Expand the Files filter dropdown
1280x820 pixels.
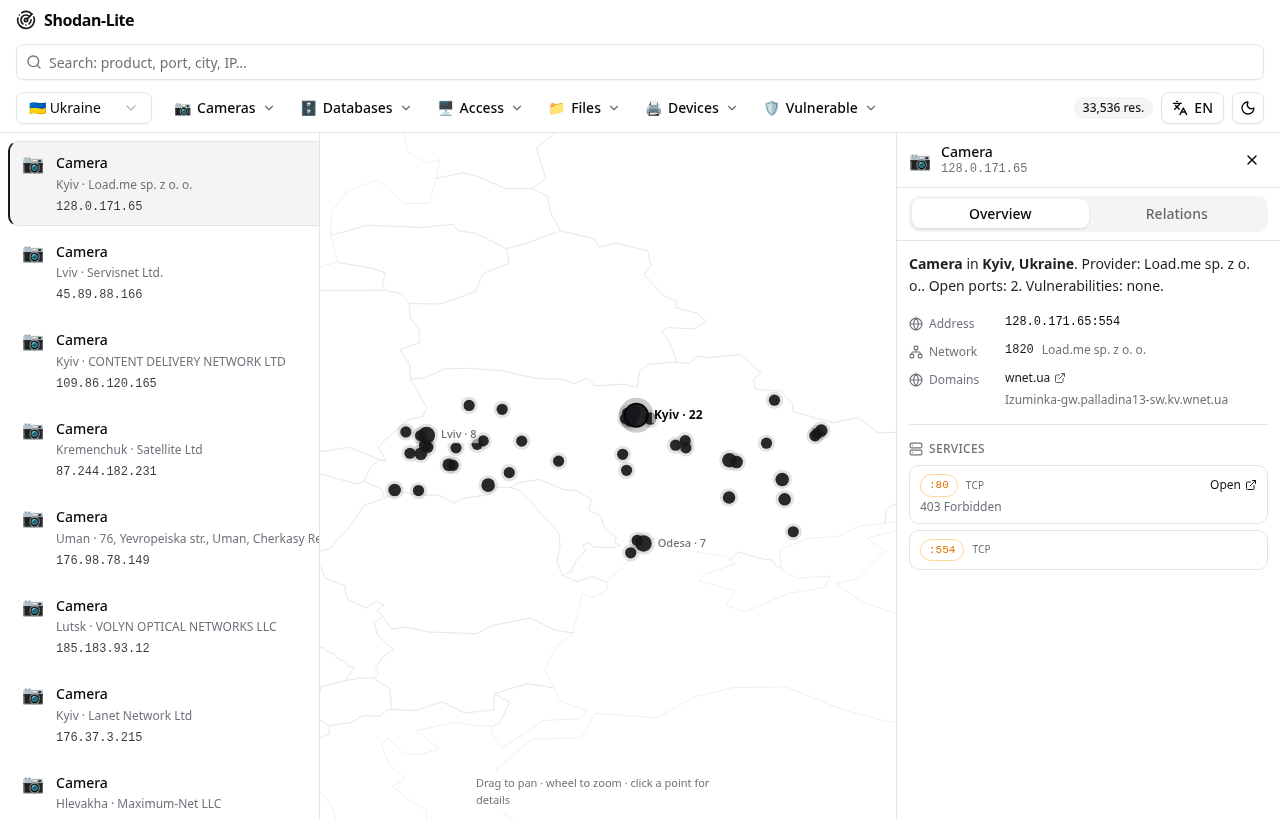(x=584, y=108)
